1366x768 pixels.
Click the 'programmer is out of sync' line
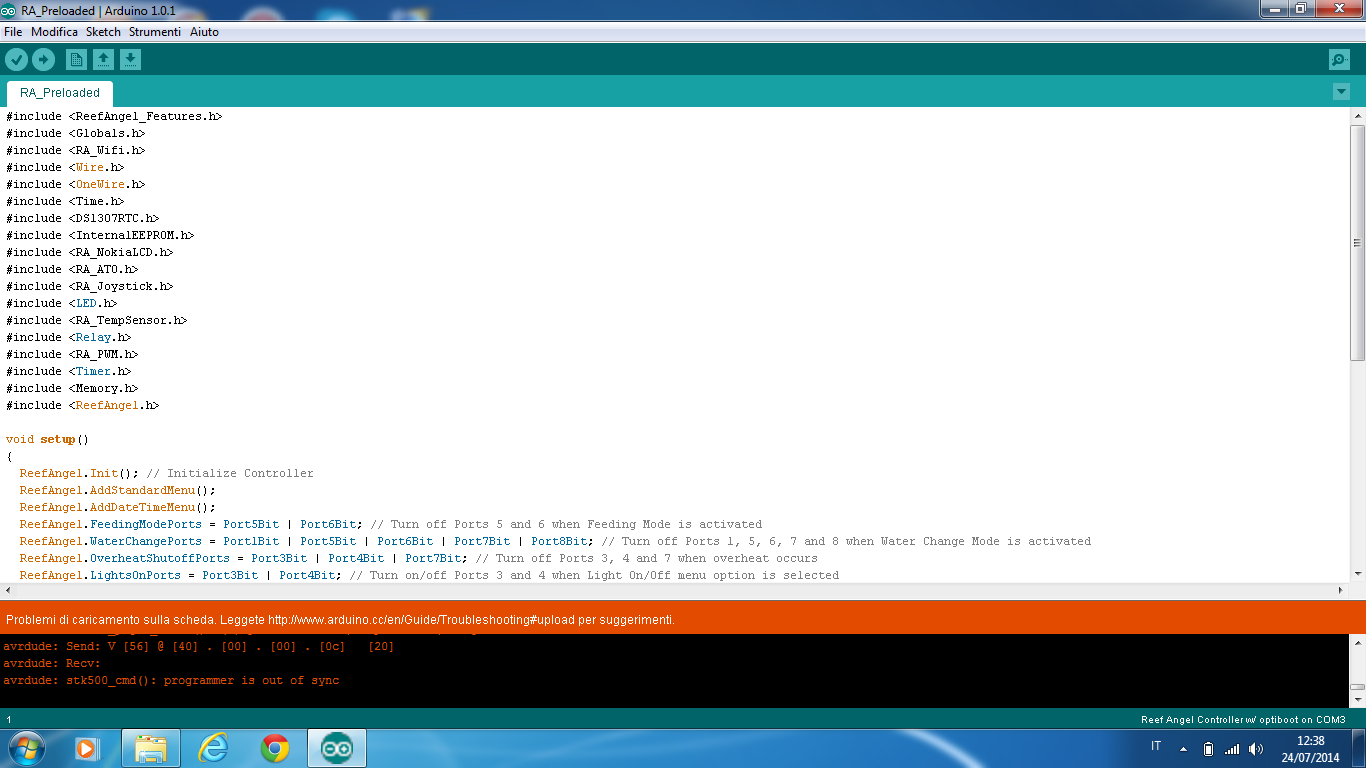click(171, 680)
